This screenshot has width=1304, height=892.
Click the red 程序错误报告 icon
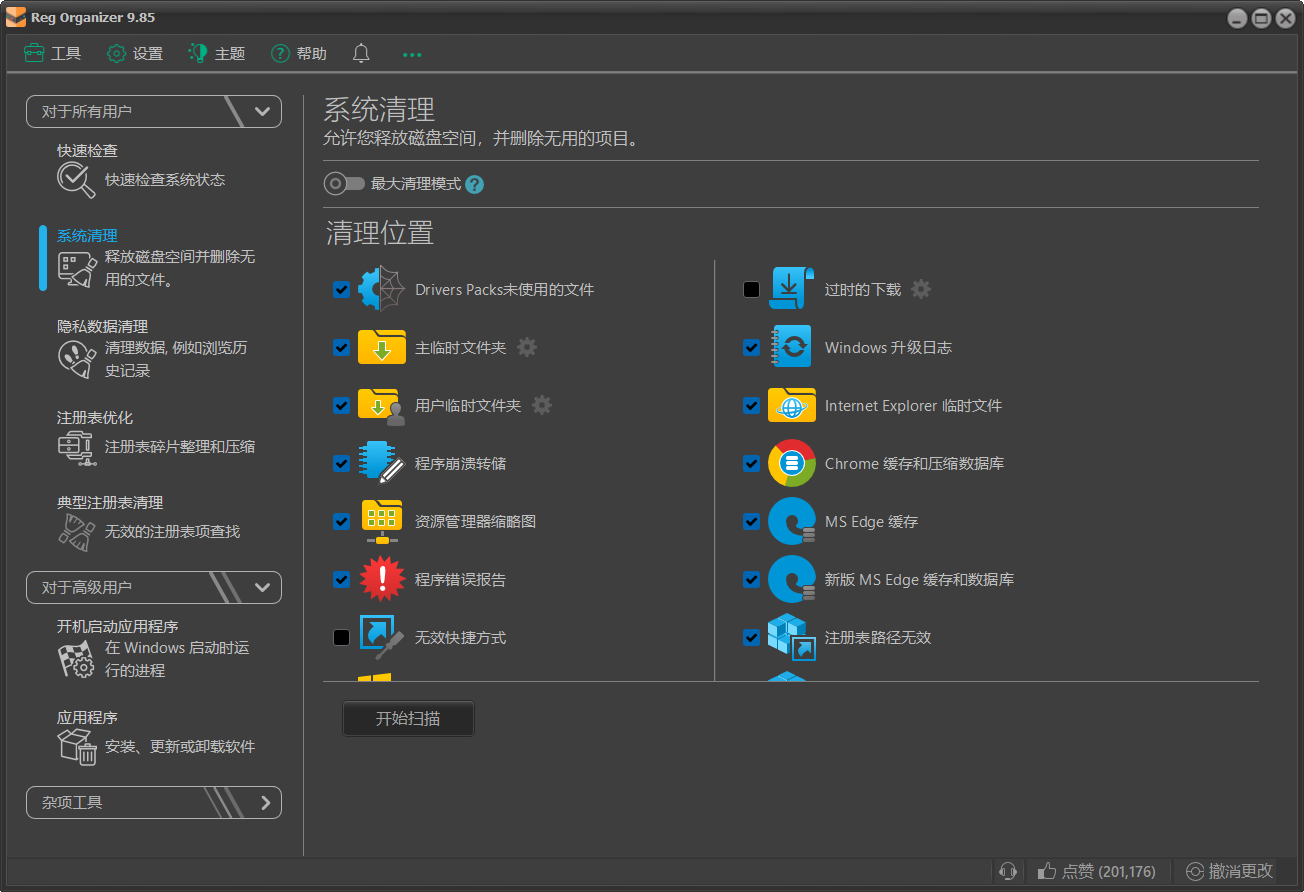click(x=381, y=580)
